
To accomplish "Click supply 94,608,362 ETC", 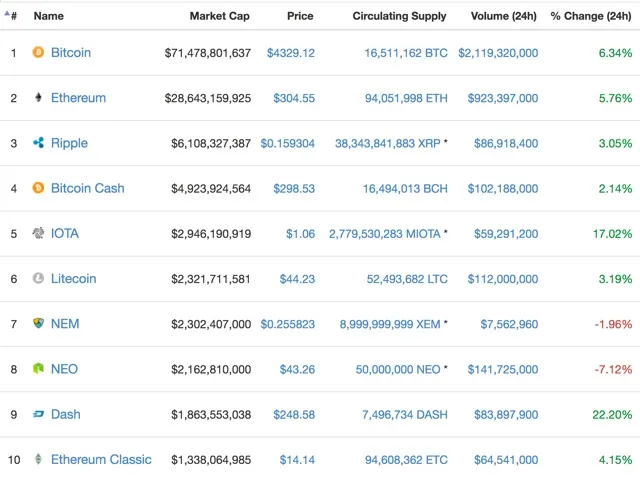I will pyautogui.click(x=406, y=460).
